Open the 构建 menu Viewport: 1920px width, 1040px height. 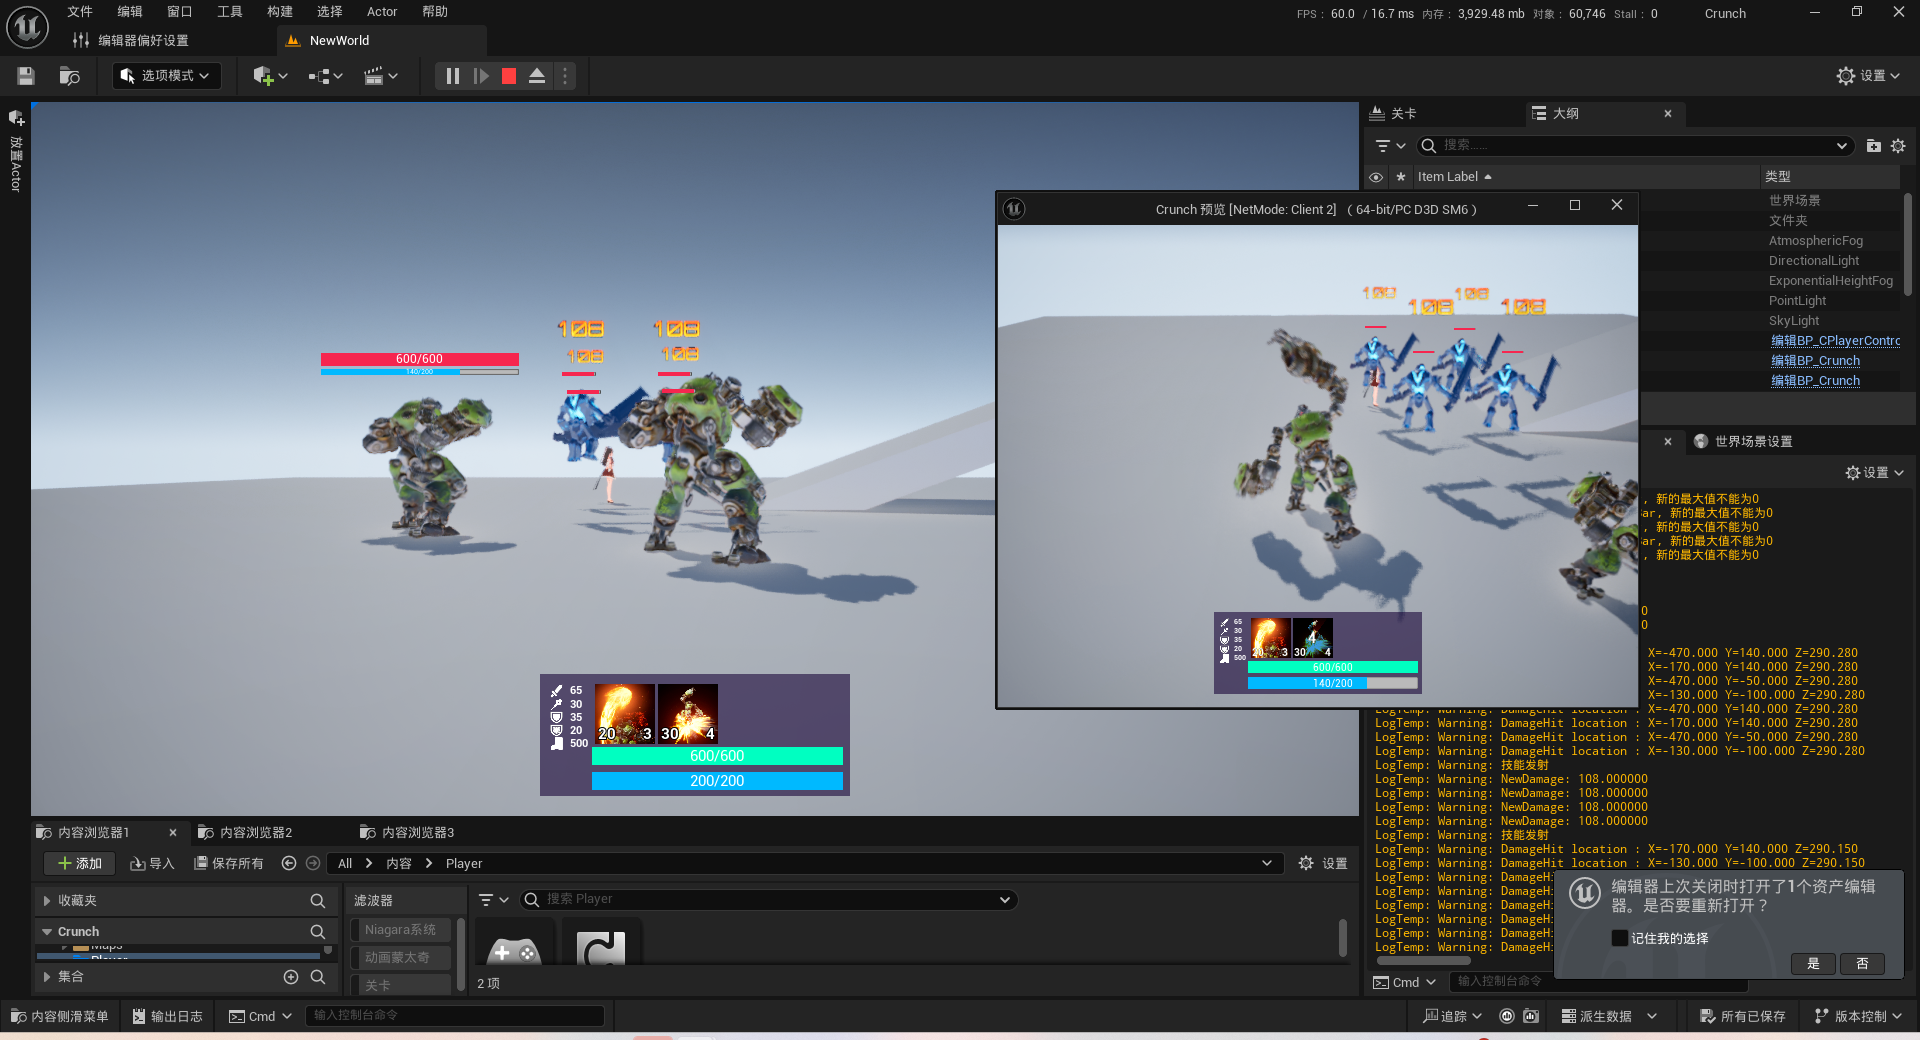[x=280, y=12]
